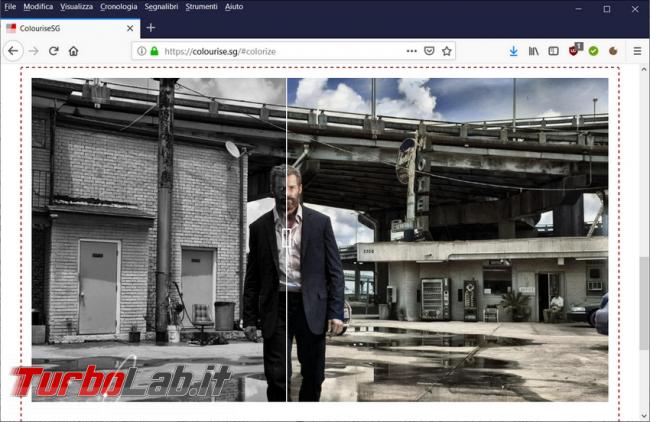Screen dimensions: 650x422
Task: Open the Aiuto menu
Action: pyautogui.click(x=234, y=7)
